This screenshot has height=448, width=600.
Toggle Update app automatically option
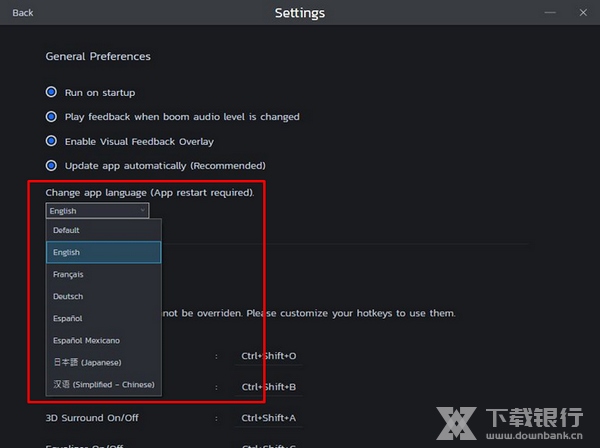(51, 165)
